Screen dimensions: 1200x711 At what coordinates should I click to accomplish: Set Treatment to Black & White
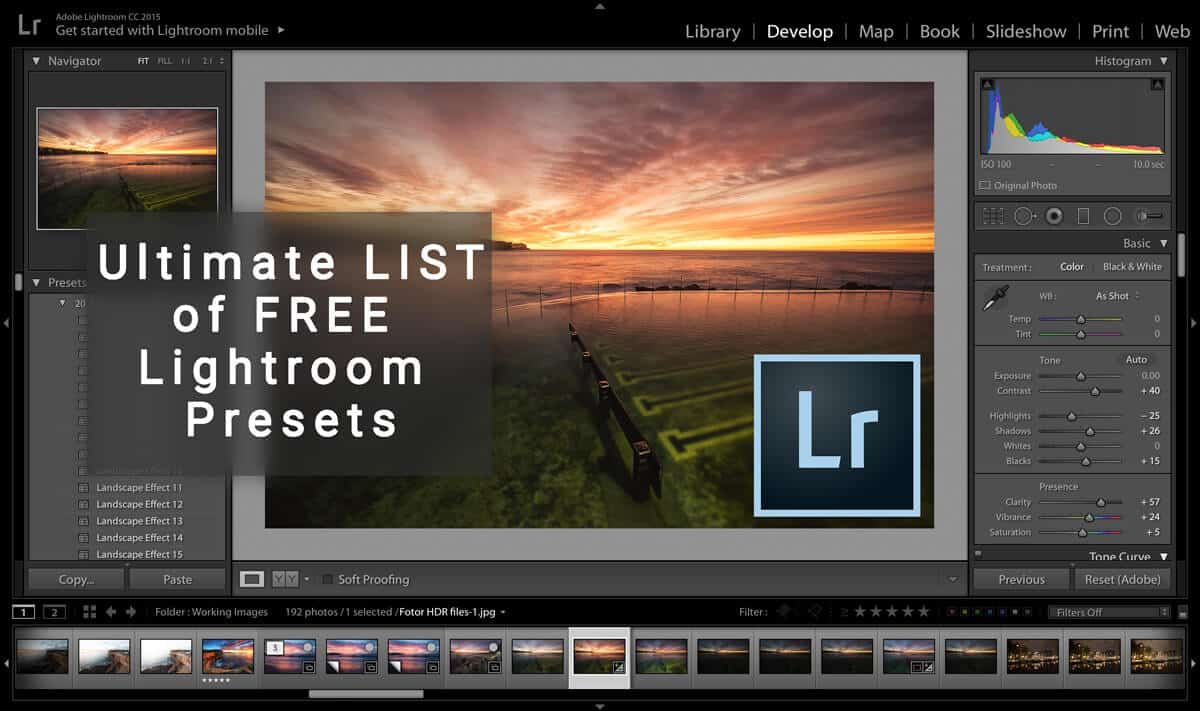(1132, 267)
